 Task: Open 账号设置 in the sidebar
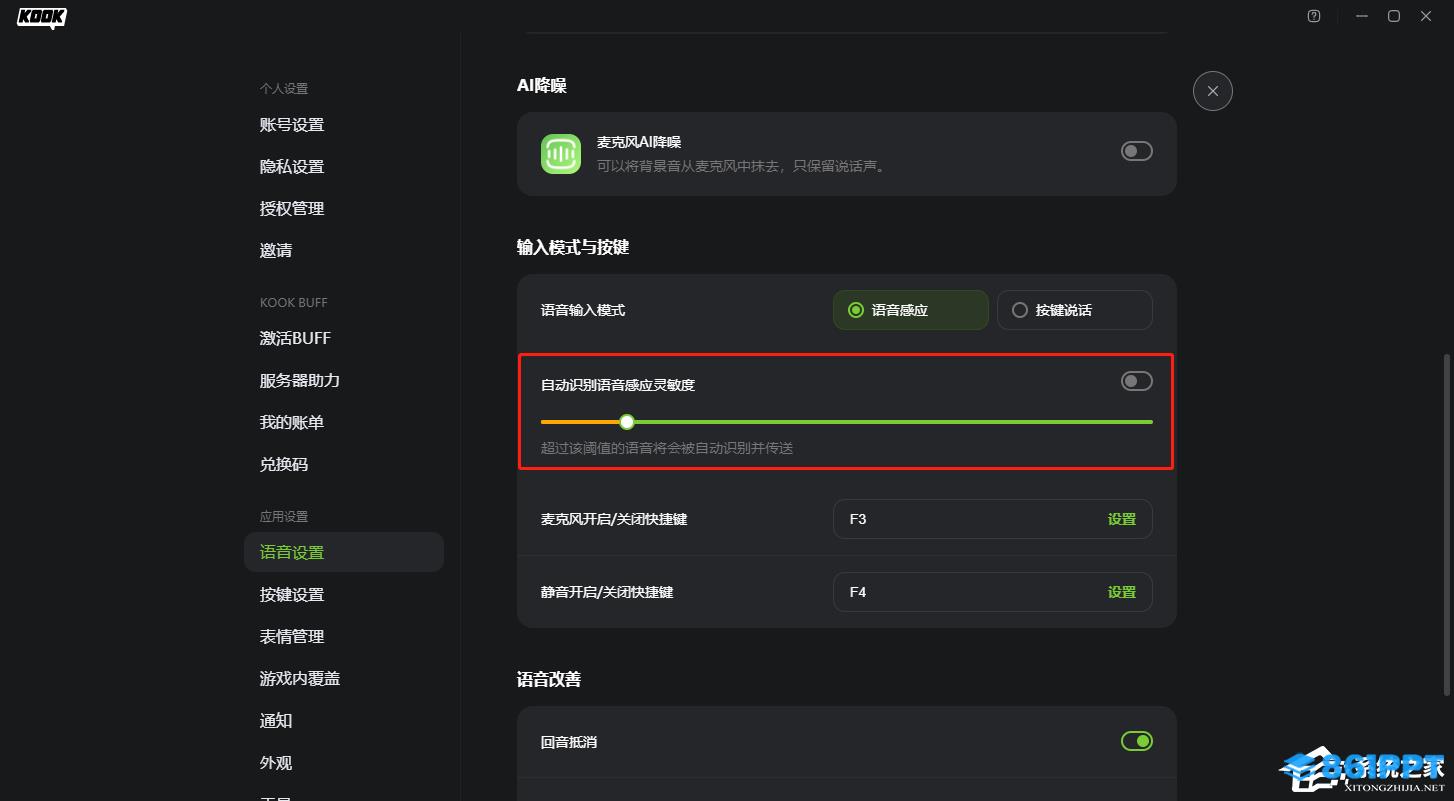(292, 125)
